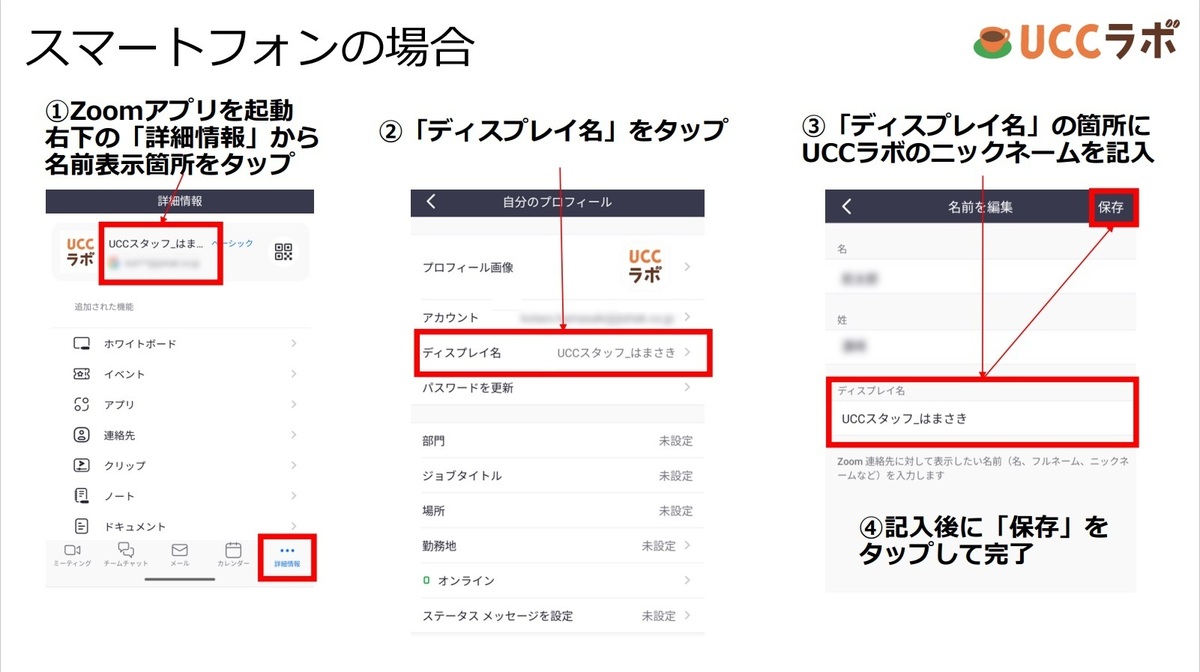
Task: Expand the ホワイトボード row chevron
Action: 293,344
